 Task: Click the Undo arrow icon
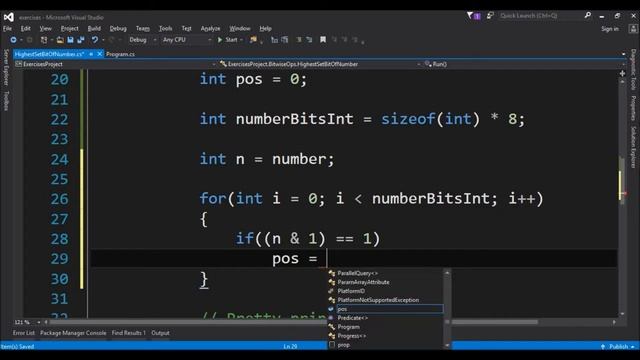(95, 40)
